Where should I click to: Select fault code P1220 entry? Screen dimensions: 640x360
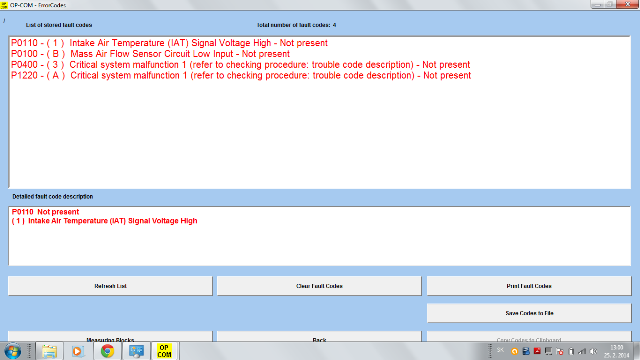241,76
